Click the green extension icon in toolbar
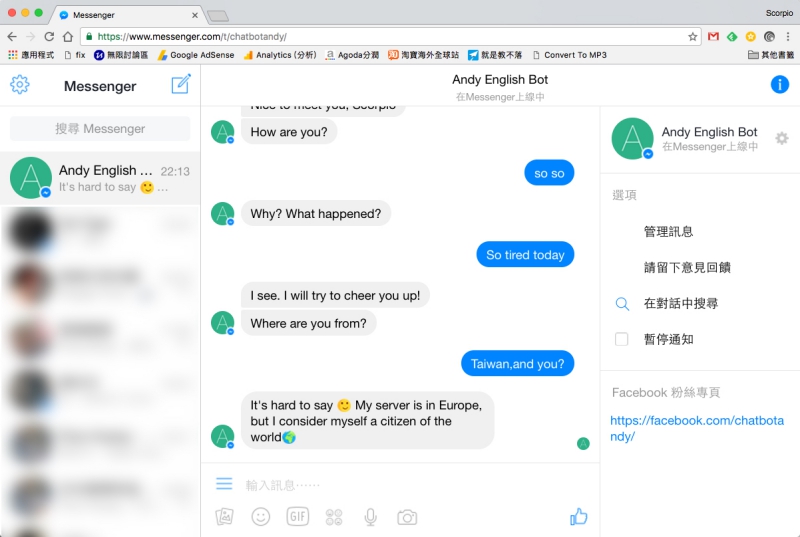 click(x=732, y=36)
